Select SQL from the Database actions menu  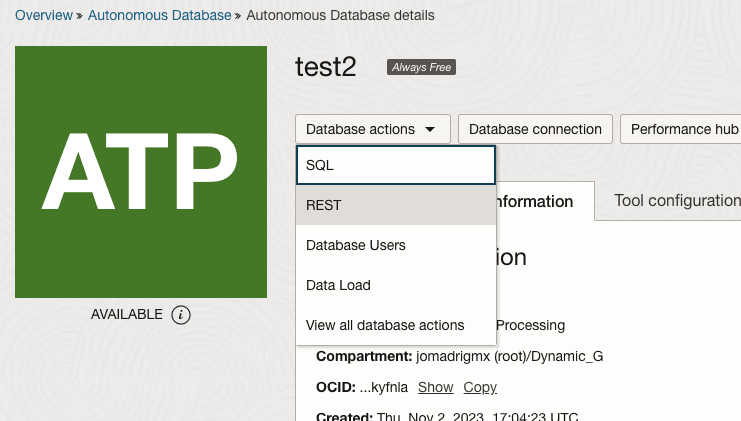click(x=396, y=165)
